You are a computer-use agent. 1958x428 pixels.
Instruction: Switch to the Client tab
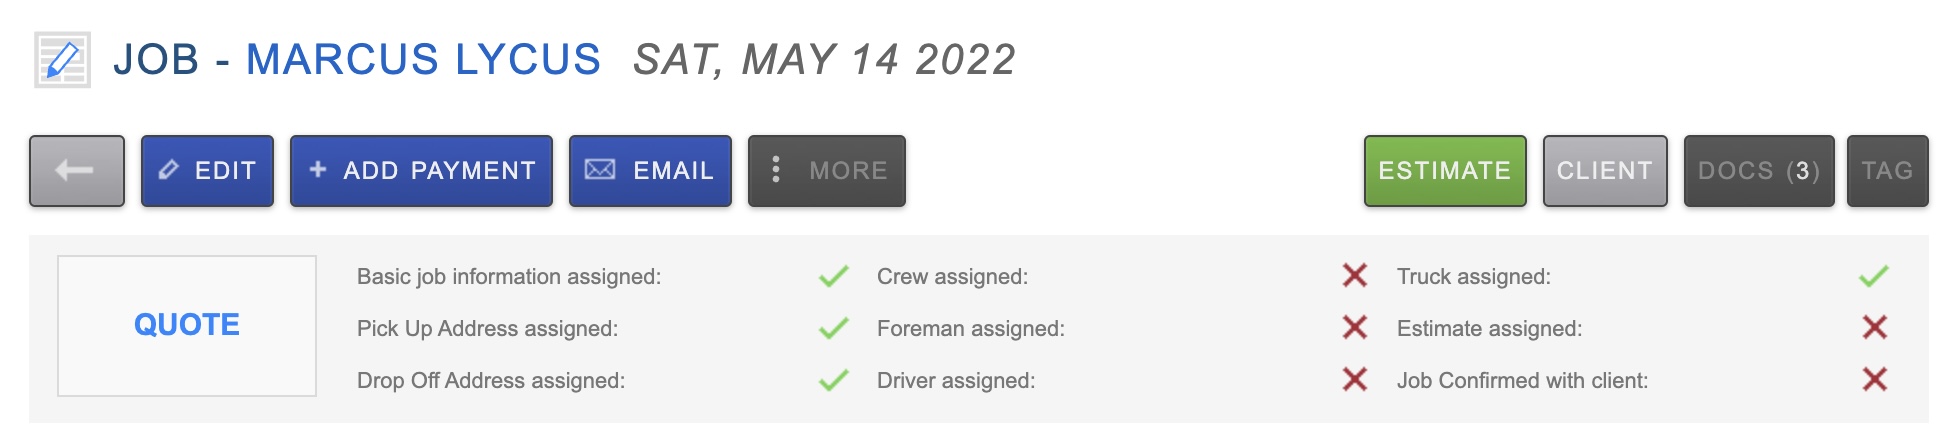click(x=1605, y=171)
